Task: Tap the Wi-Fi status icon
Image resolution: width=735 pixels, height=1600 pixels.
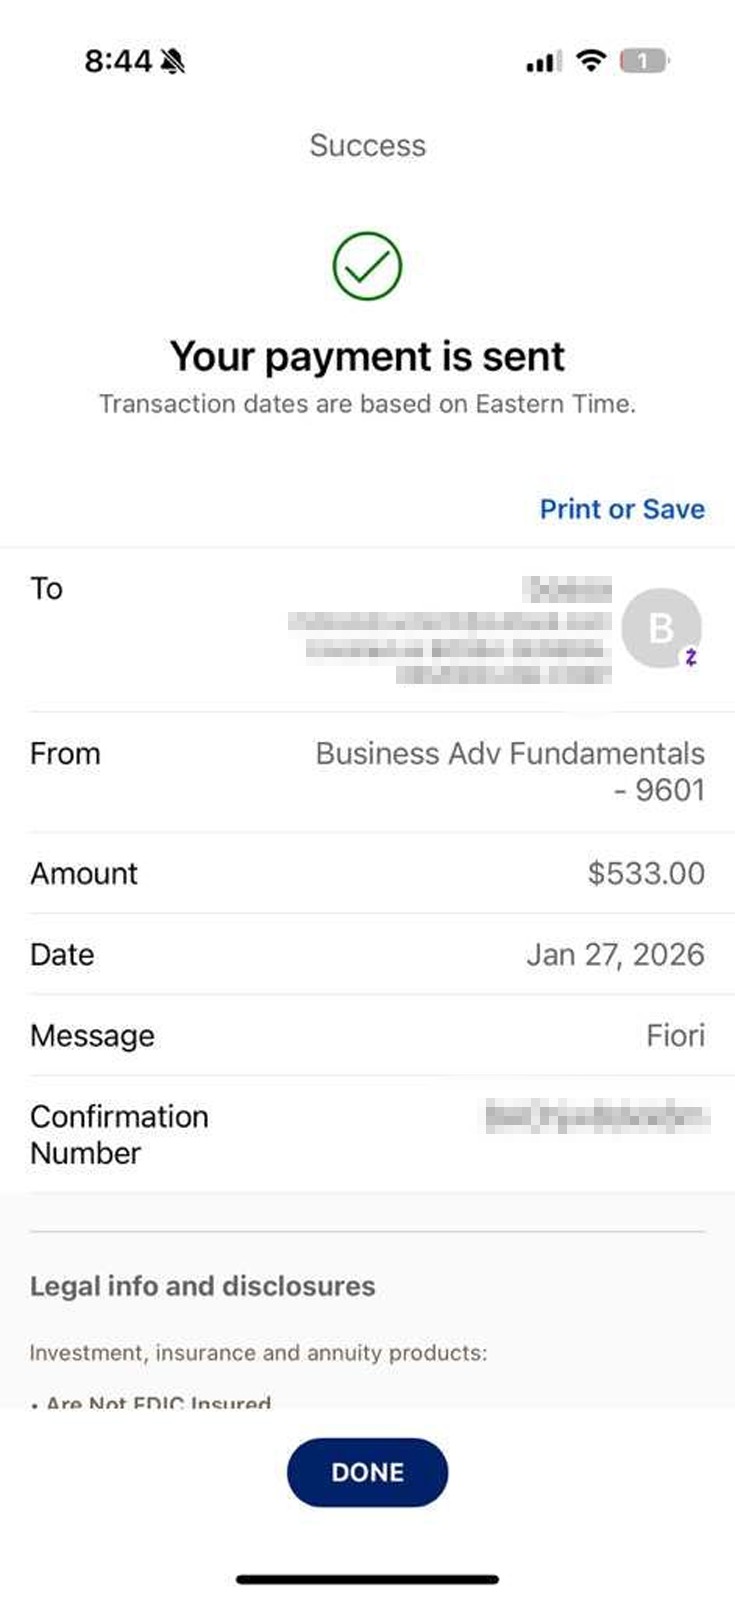Action: pyautogui.click(x=592, y=61)
